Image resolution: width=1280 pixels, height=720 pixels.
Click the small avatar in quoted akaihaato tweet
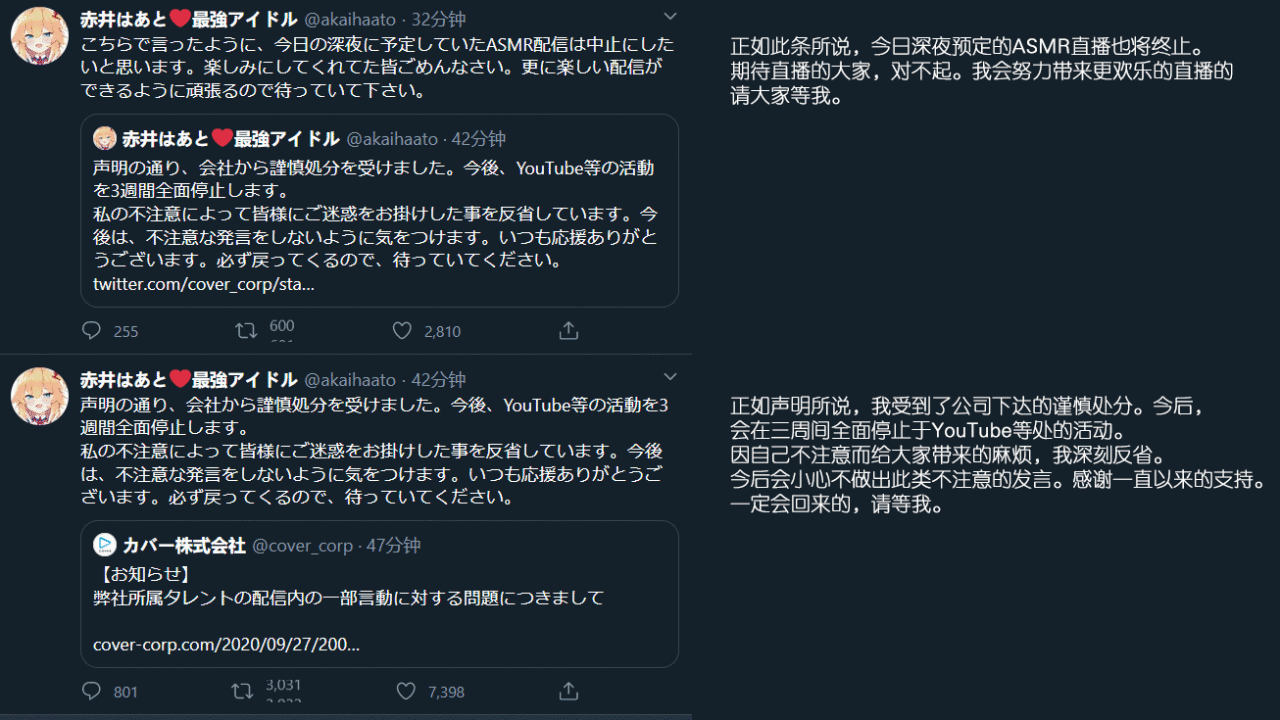pos(105,138)
